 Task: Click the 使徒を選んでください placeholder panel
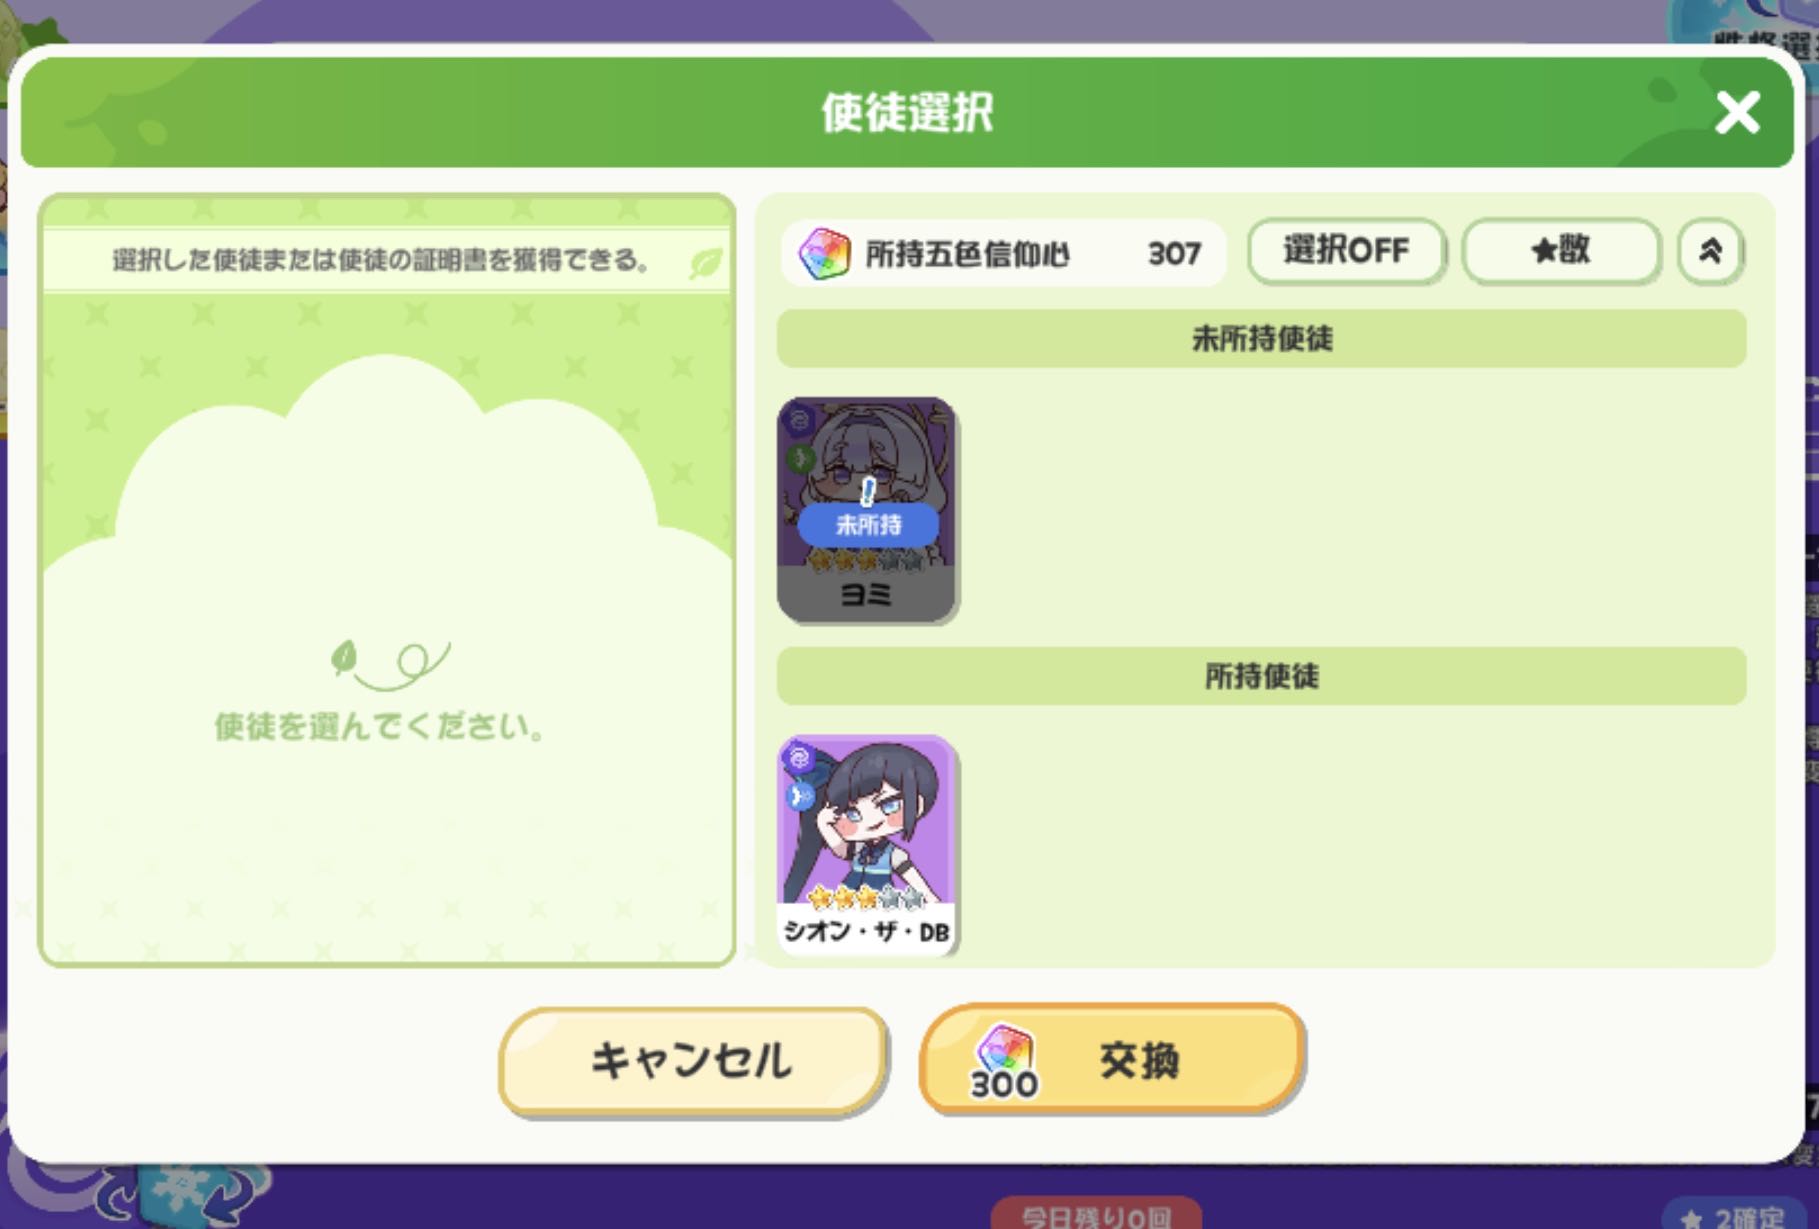coord(387,580)
